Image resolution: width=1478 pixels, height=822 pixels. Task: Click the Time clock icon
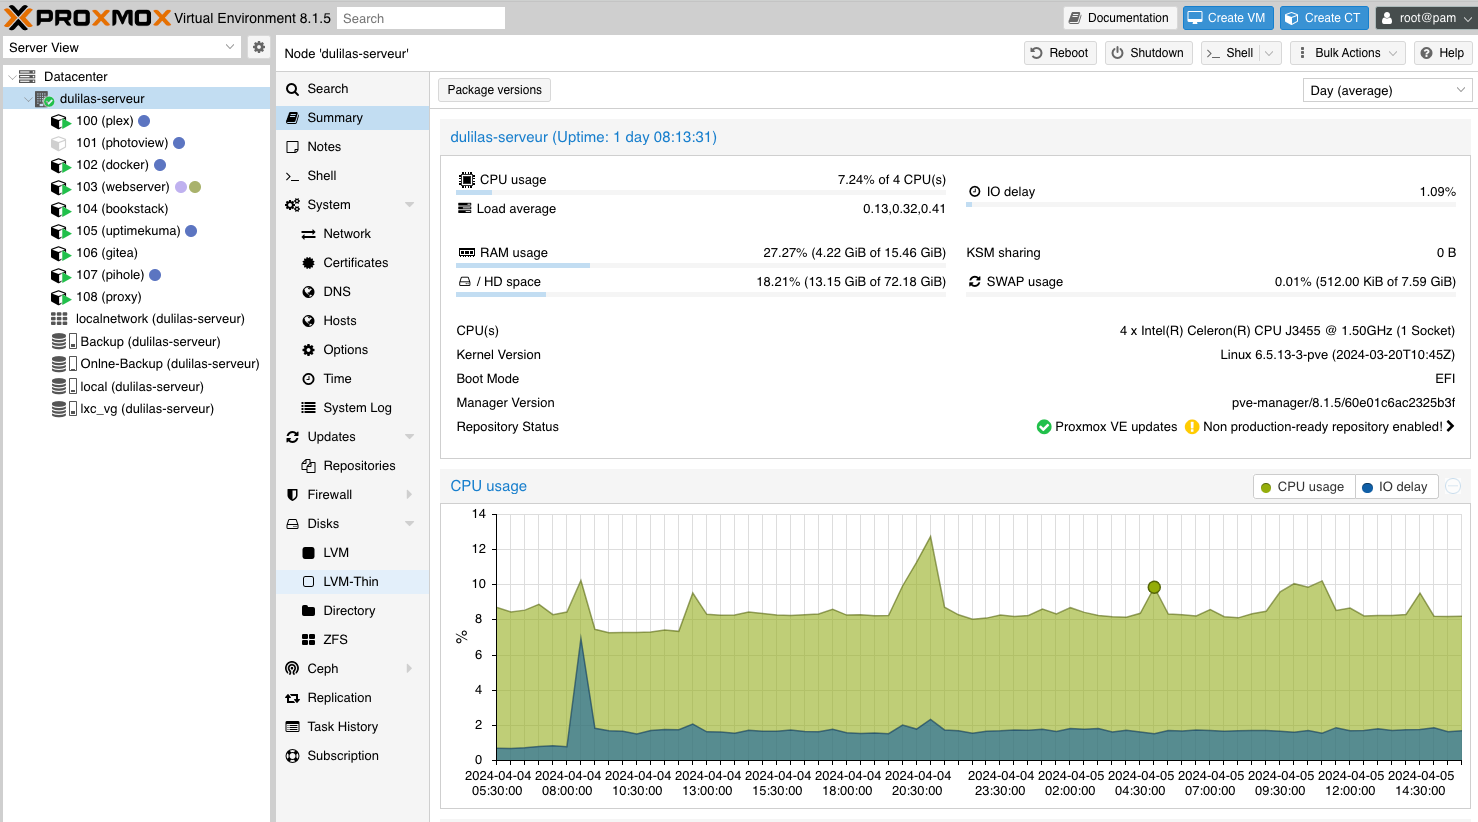pyautogui.click(x=309, y=379)
